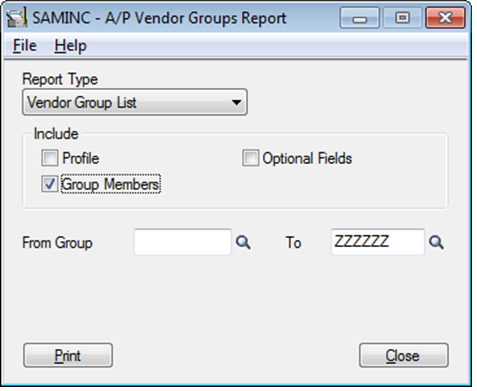Click the Close button
Viewport: 477px width, 391px height.
pos(404,355)
